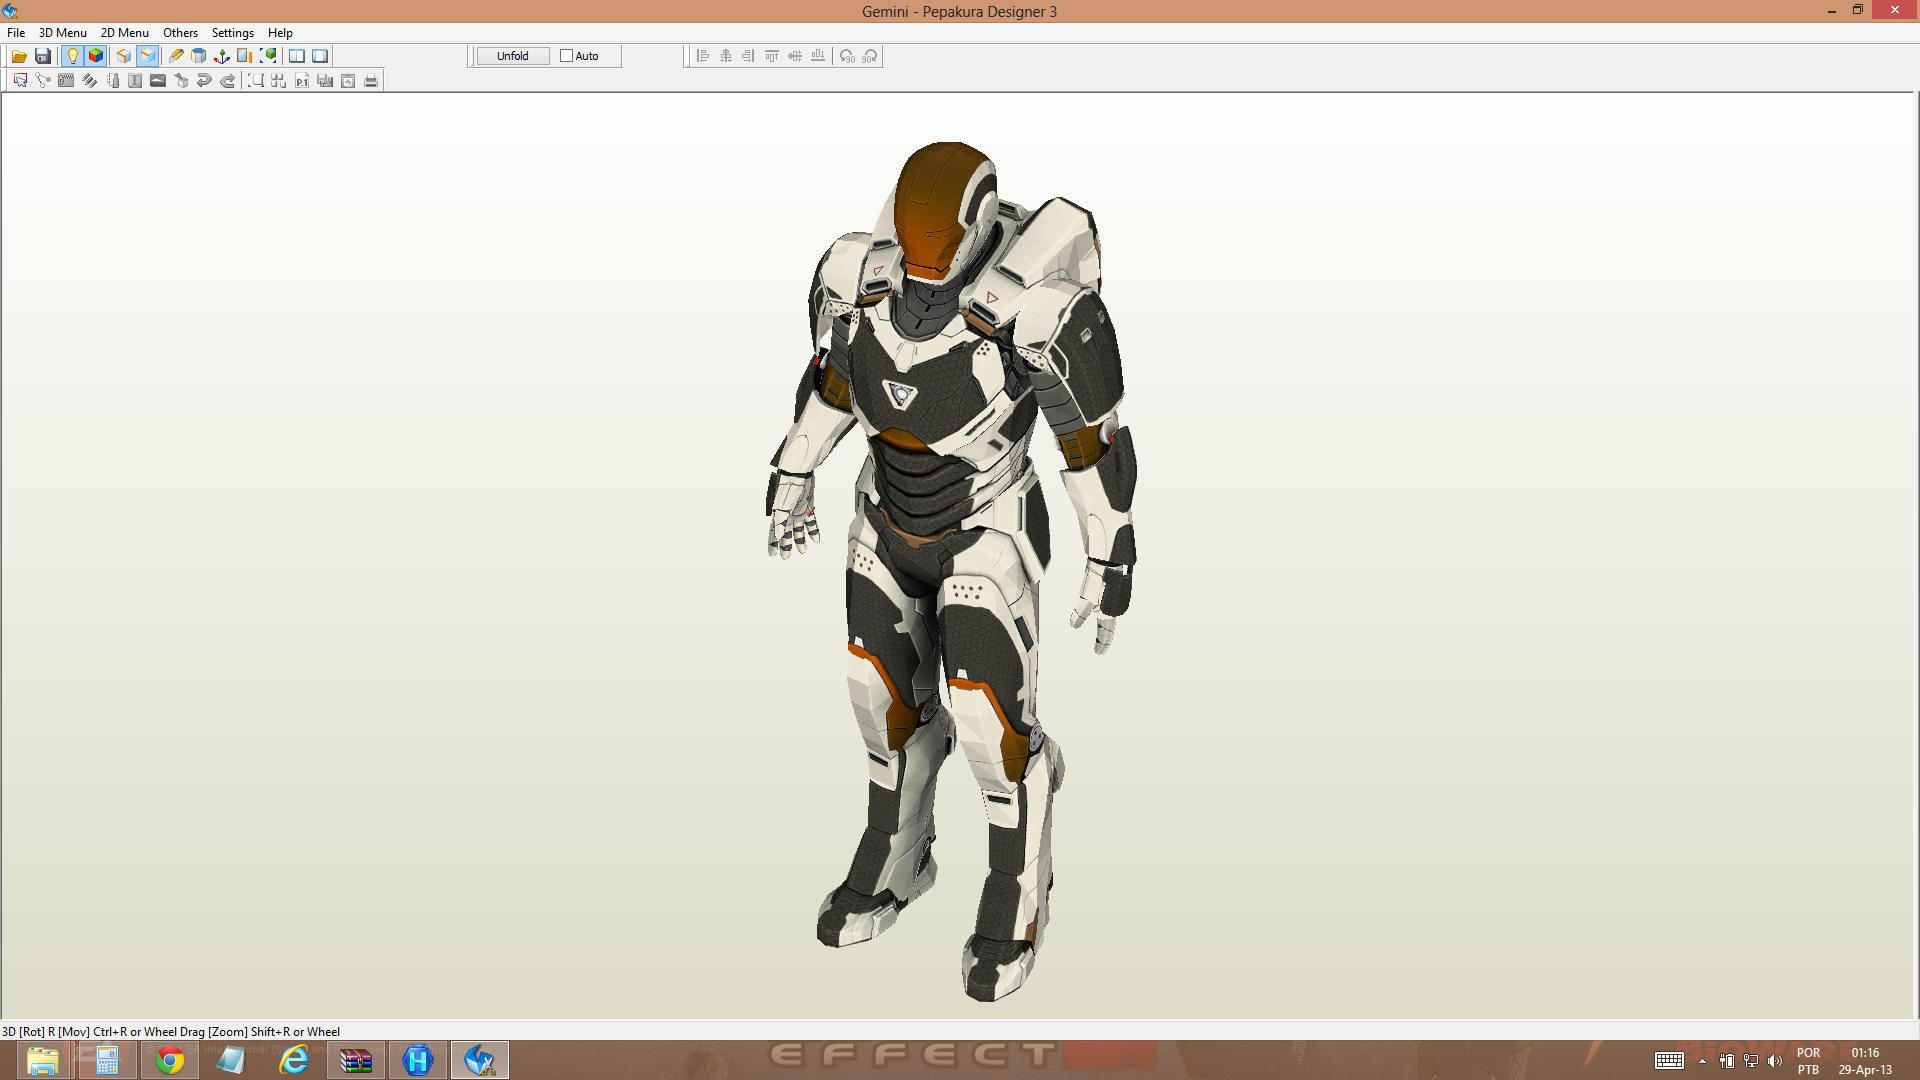
Task: Click the scale size bar icon
Action: pyautogui.click(x=245, y=56)
